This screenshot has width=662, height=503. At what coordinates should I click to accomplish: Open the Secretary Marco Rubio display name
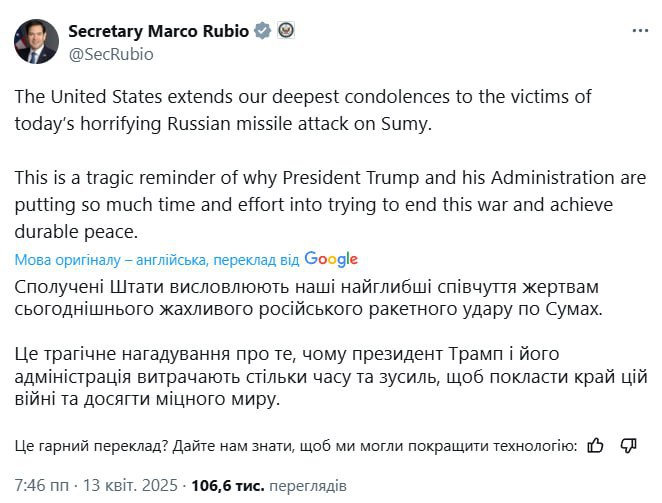pos(160,31)
